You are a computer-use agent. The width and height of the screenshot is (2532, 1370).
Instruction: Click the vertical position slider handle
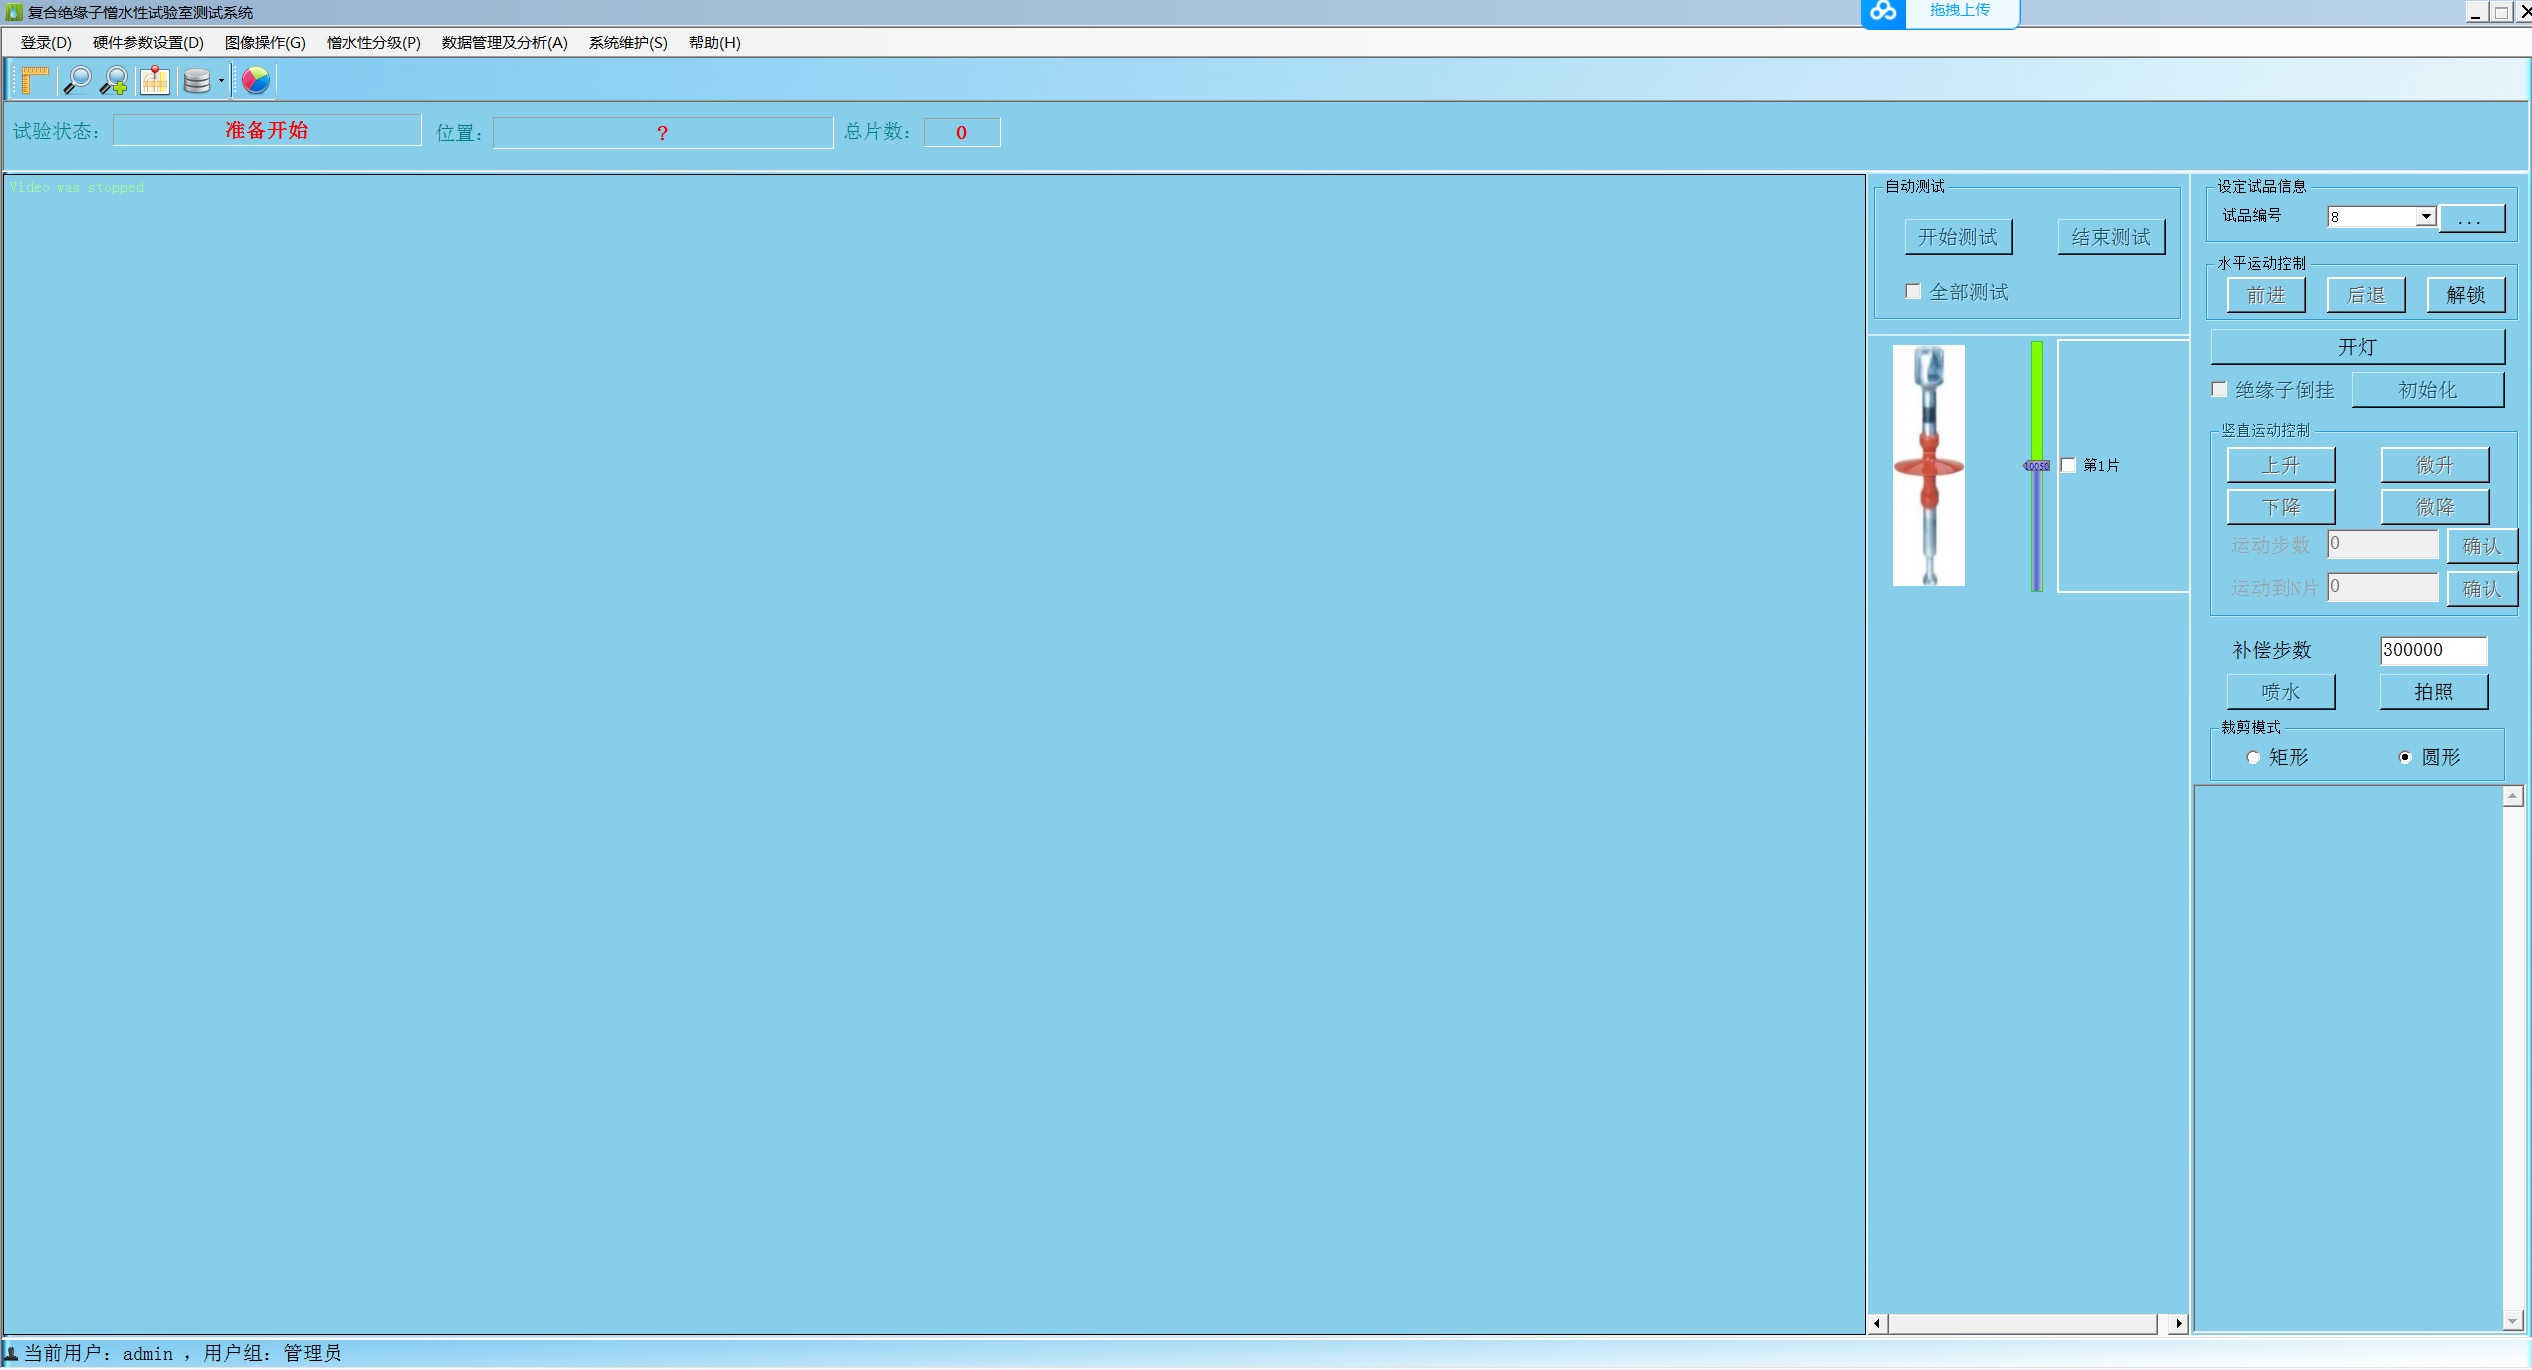tap(2036, 466)
